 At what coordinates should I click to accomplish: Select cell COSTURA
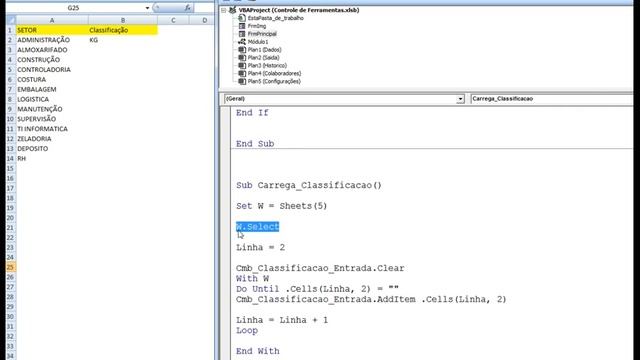coord(52,80)
